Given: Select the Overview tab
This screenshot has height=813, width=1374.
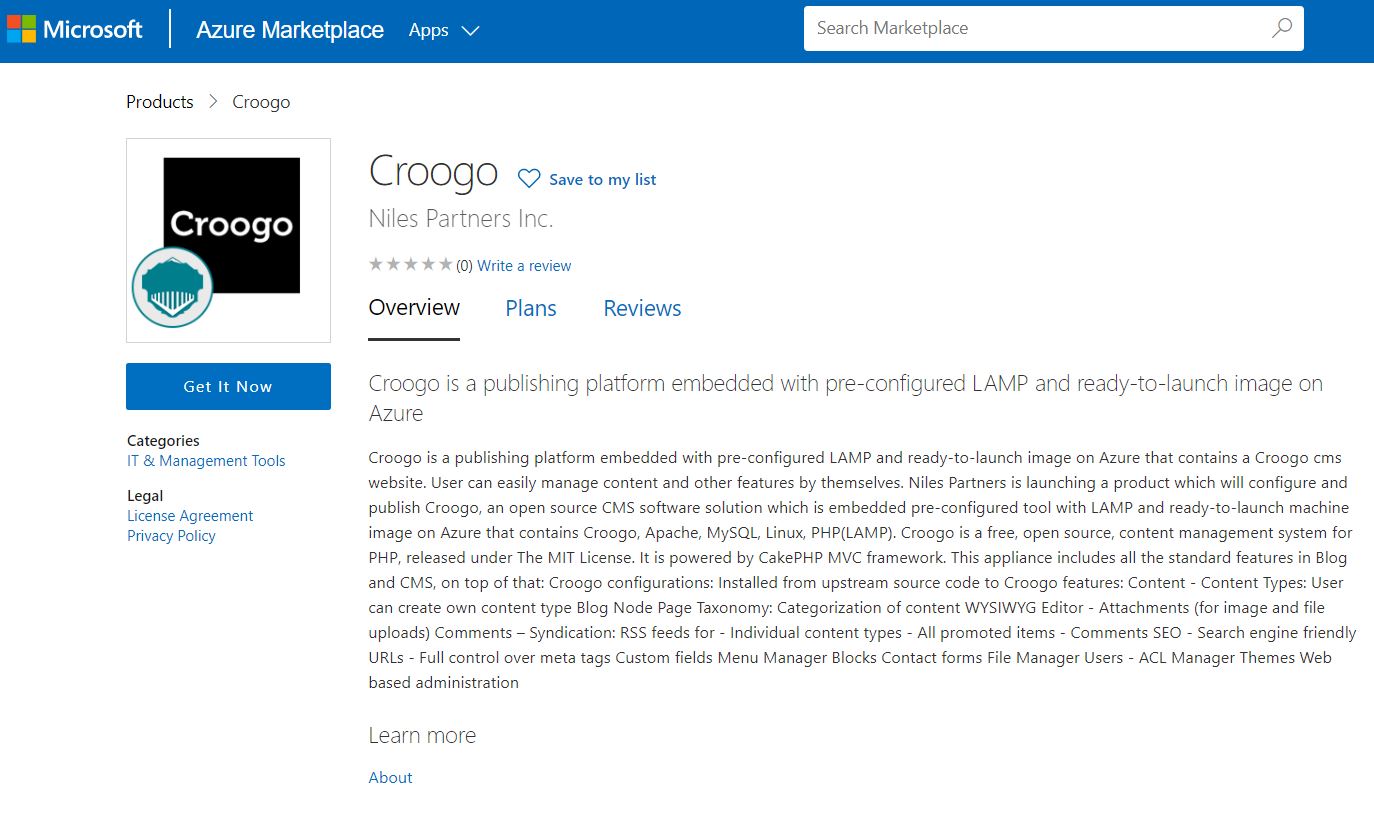Looking at the screenshot, I should tap(414, 308).
